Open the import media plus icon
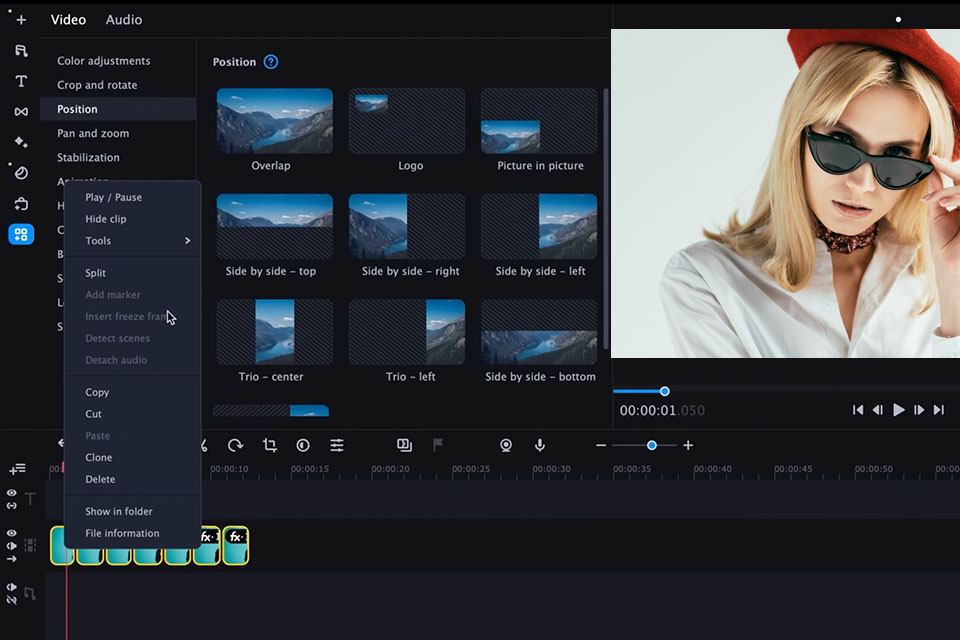Screen dimensions: 960x640 click(x=21, y=20)
